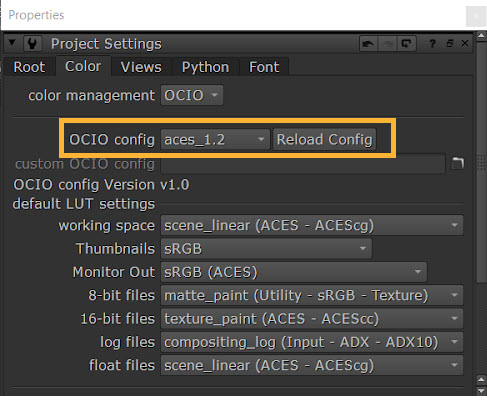This screenshot has width=487, height=400.
Task: Open the Python tab
Action: click(205, 67)
